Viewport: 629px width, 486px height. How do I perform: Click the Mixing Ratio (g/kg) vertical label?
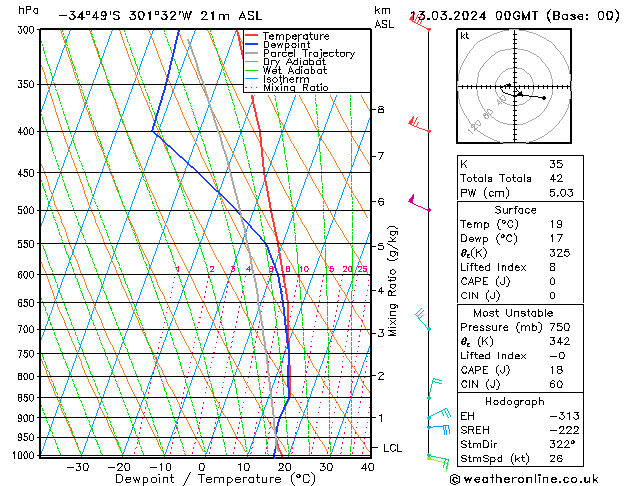pyautogui.click(x=393, y=281)
